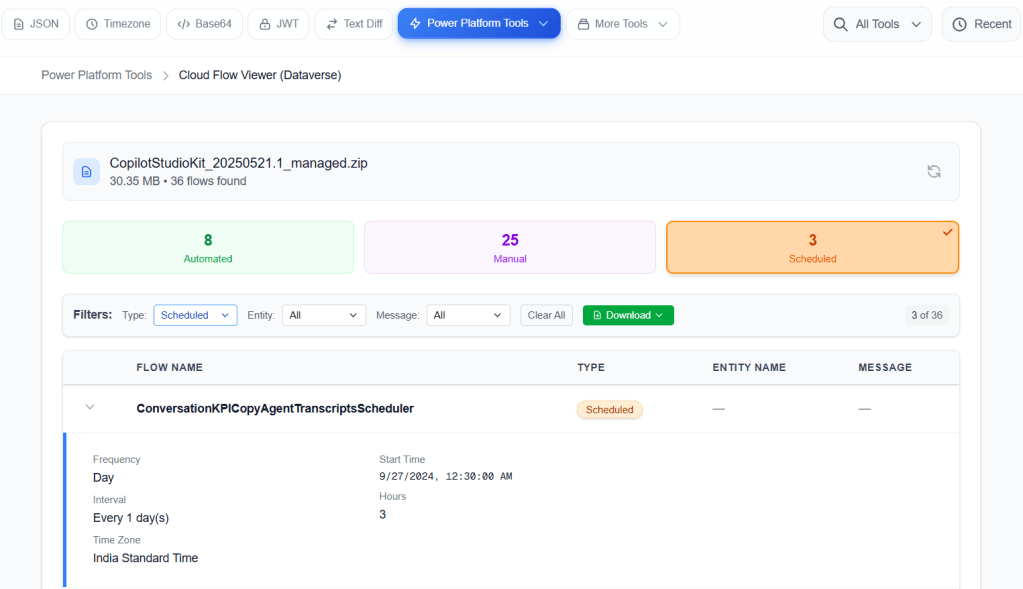The width and height of the screenshot is (1023, 589).
Task: Expand the More Tools menu
Action: (622, 24)
